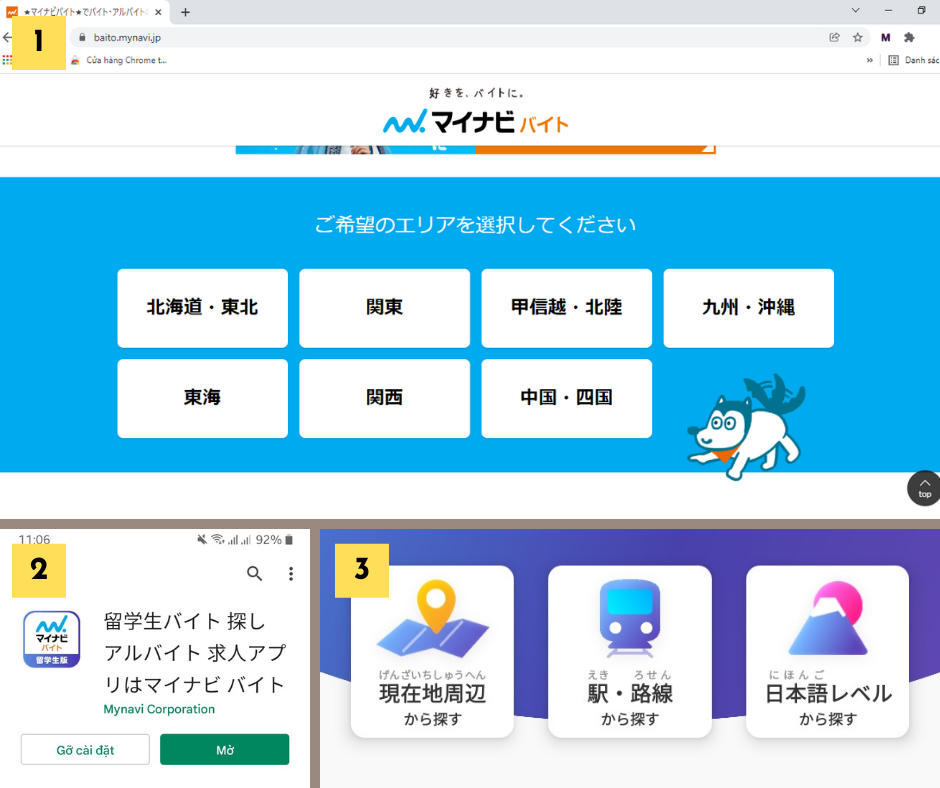Screen dimensions: 940x788
Task: Select the 関東 area button
Action: click(384, 308)
